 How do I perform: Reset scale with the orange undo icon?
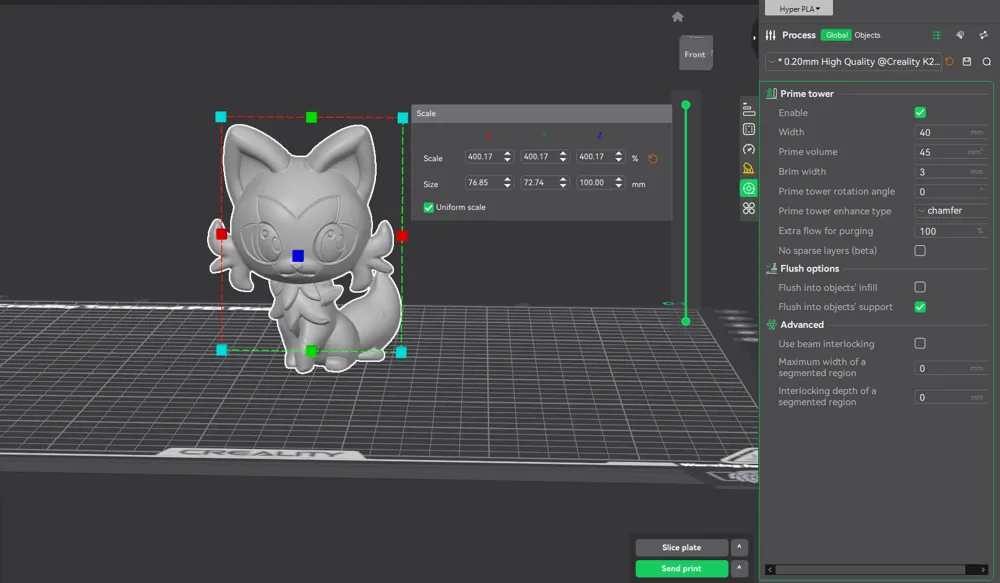[x=652, y=159]
